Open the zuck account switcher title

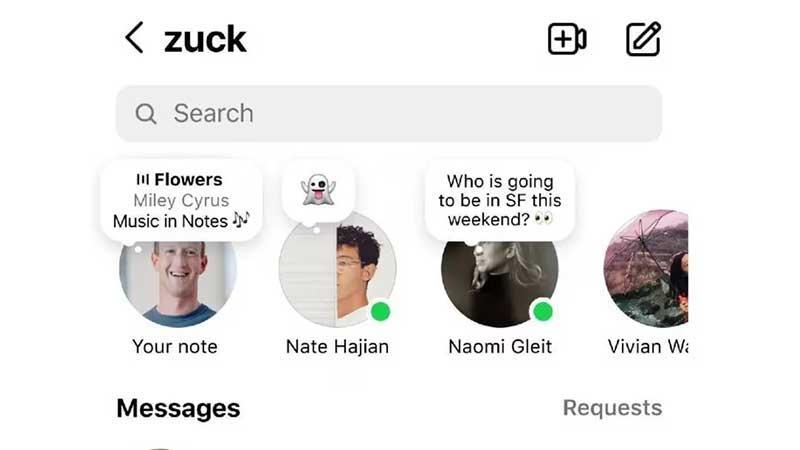pos(205,40)
